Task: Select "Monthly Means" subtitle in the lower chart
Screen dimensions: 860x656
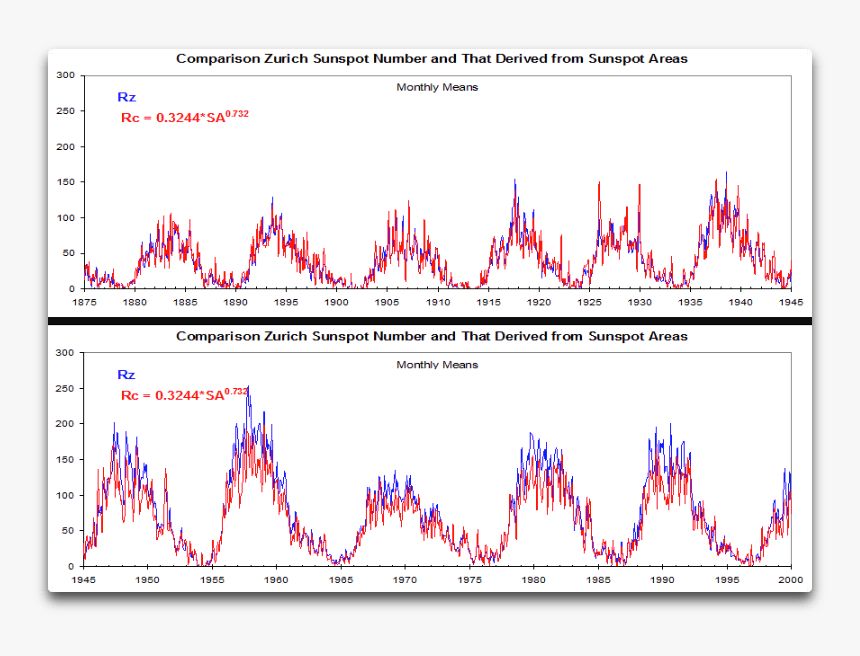Action: (437, 365)
